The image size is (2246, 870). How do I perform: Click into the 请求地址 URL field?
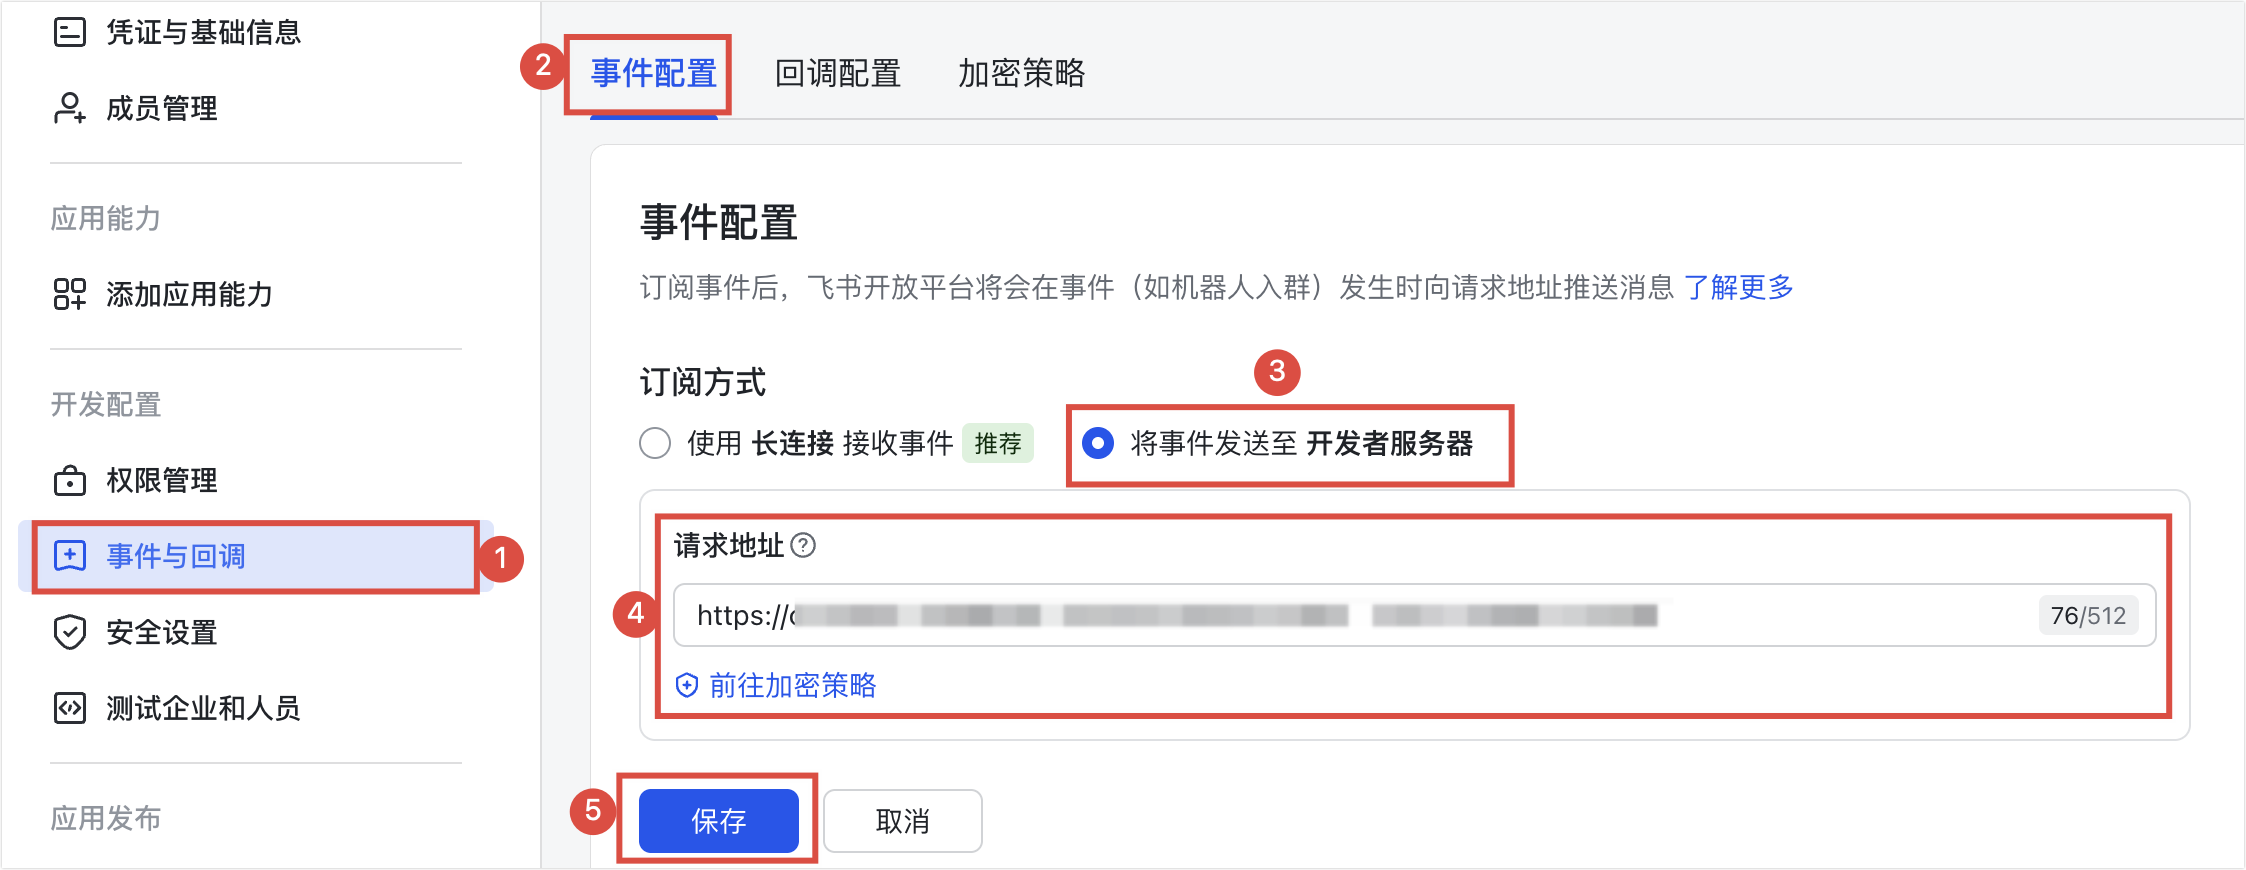(1414, 615)
